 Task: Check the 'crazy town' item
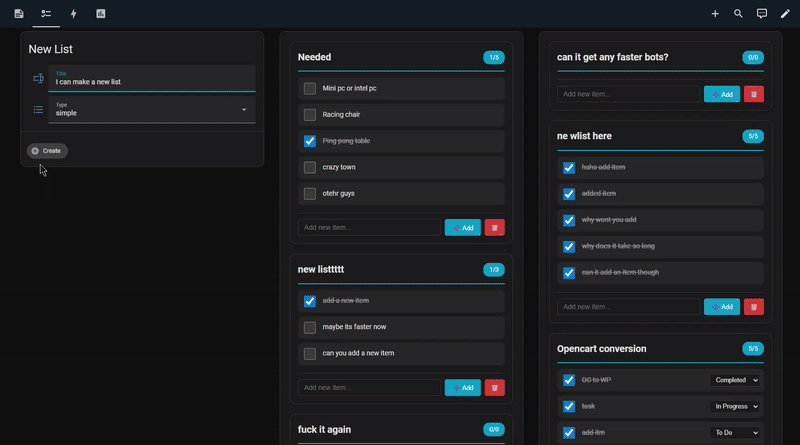(310, 167)
